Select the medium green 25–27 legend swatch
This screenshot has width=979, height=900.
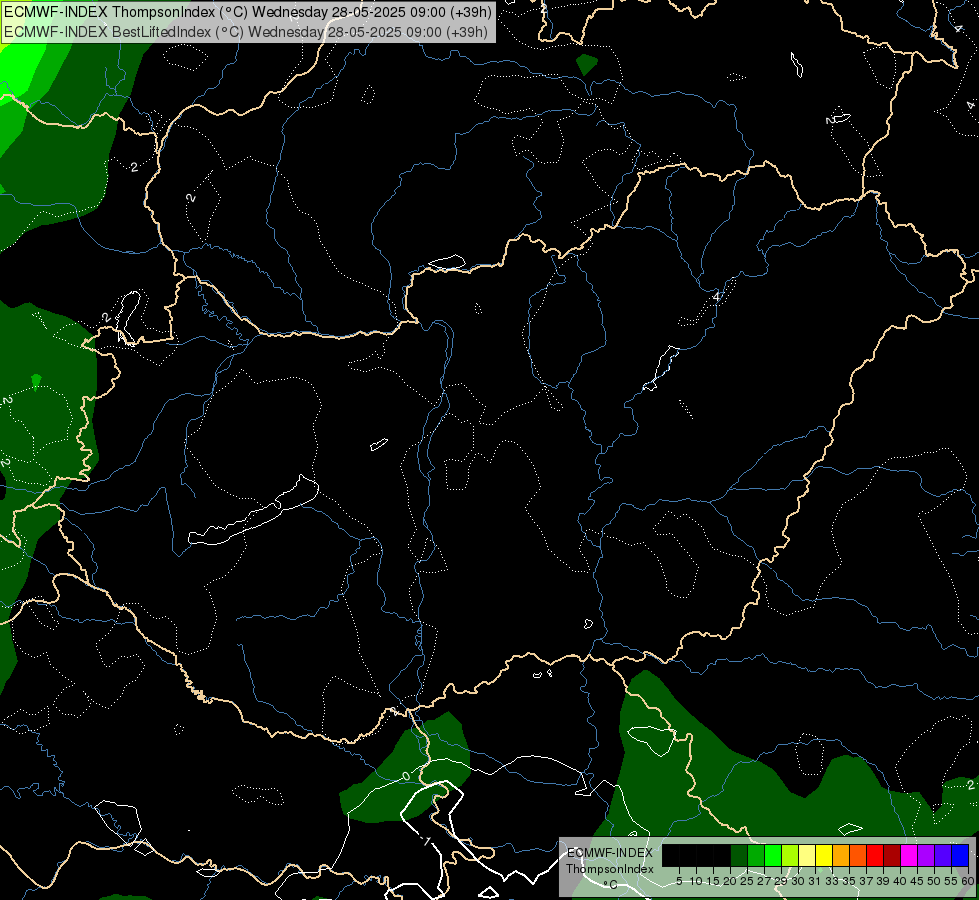pos(756,855)
